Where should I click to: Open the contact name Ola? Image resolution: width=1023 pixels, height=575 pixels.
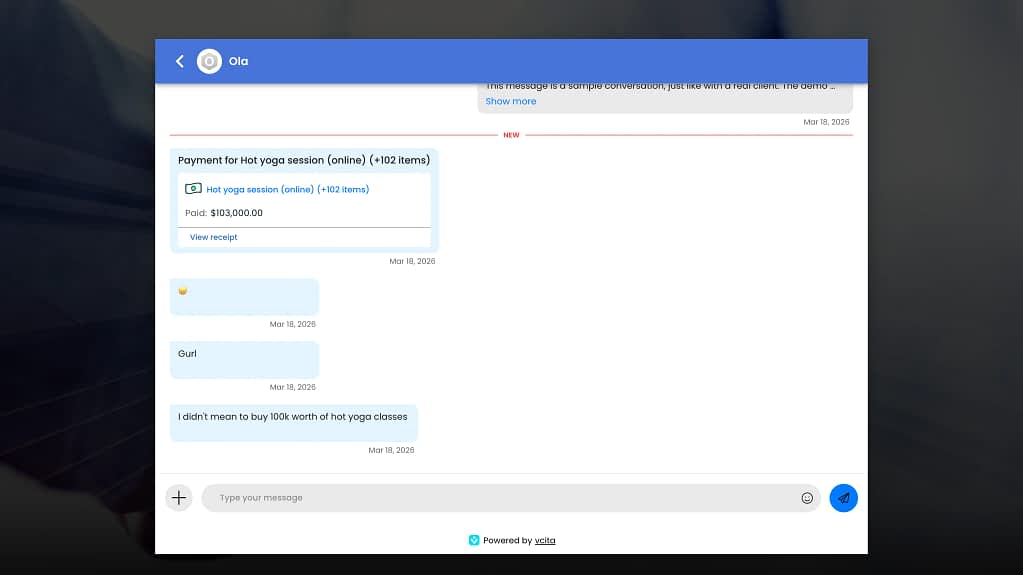click(x=238, y=61)
